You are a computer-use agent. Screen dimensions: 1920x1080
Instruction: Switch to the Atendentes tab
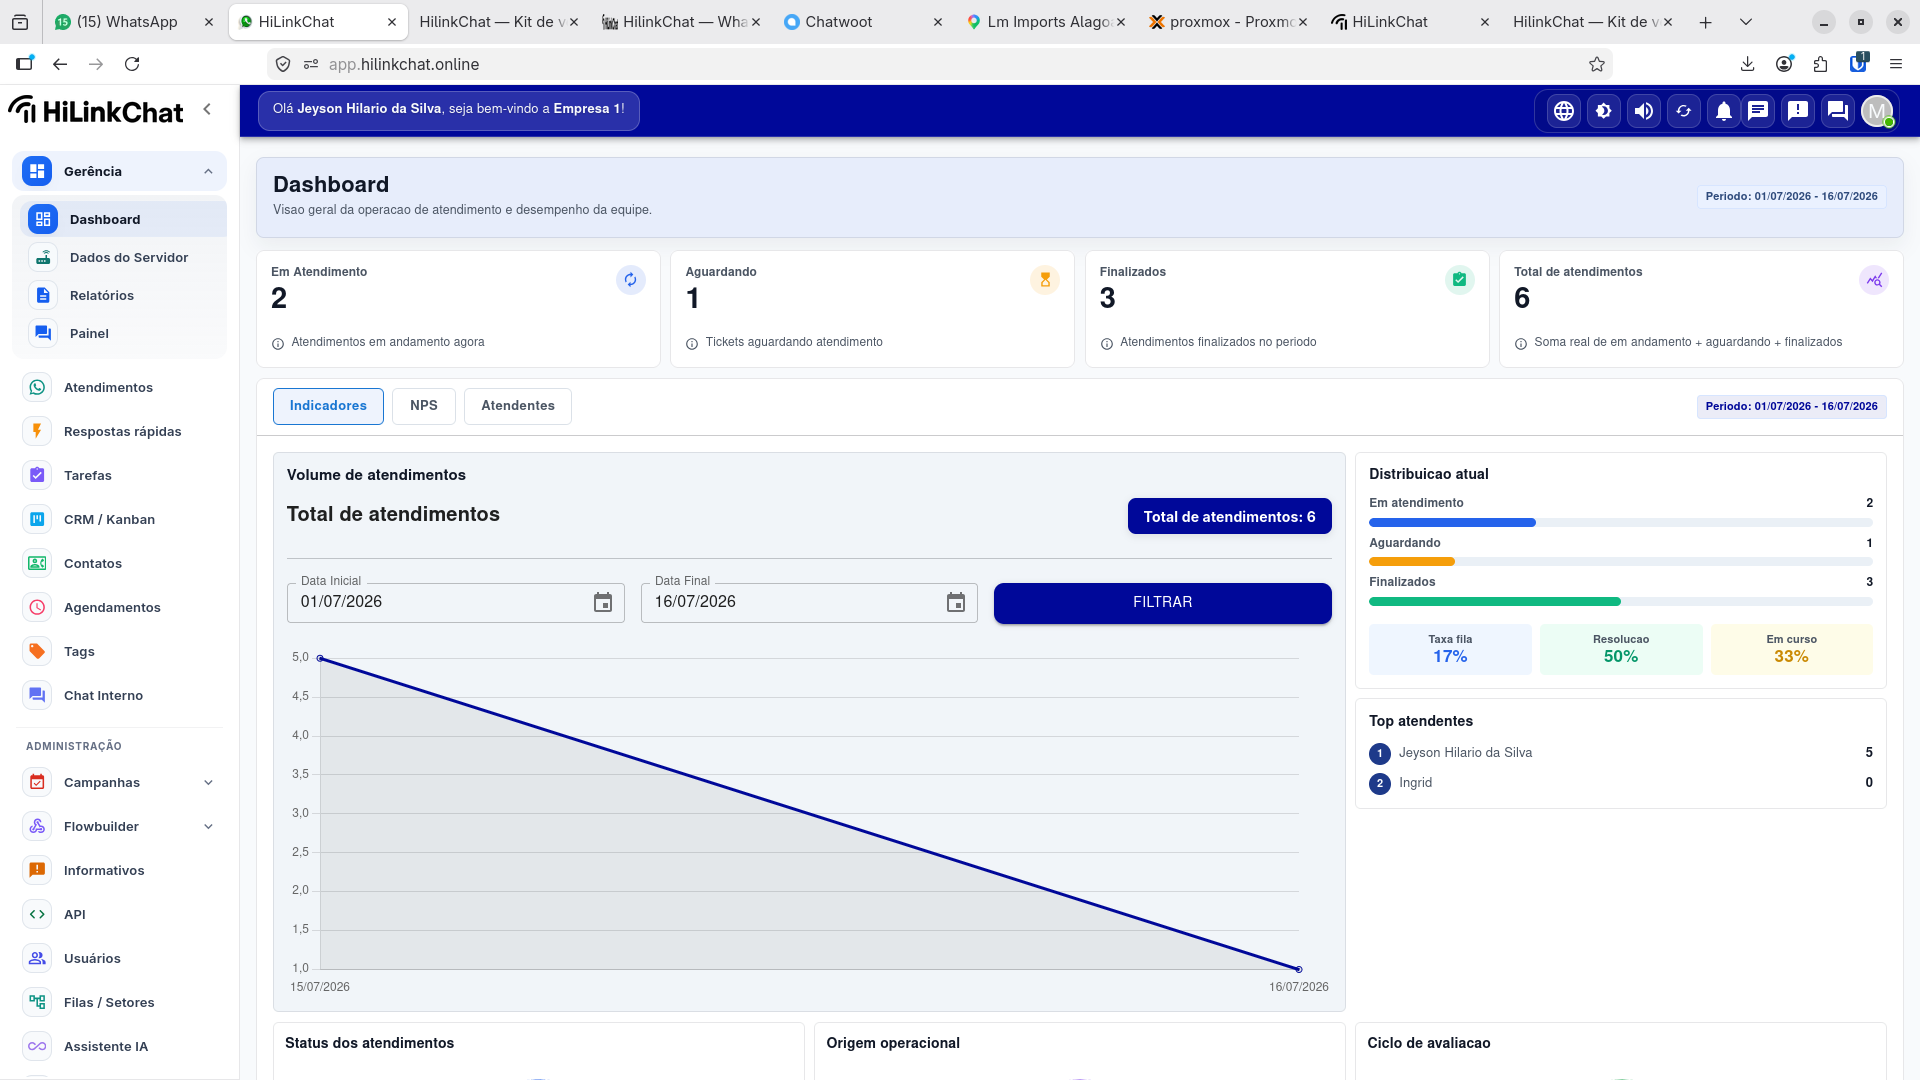click(x=518, y=406)
